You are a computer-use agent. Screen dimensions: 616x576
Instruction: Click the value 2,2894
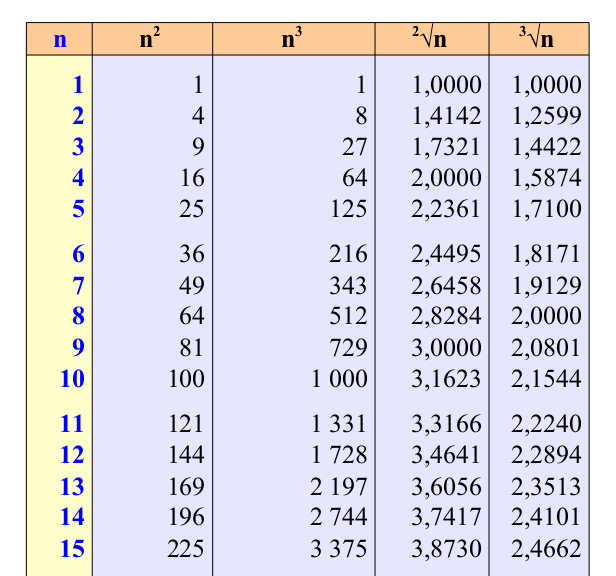pos(546,455)
